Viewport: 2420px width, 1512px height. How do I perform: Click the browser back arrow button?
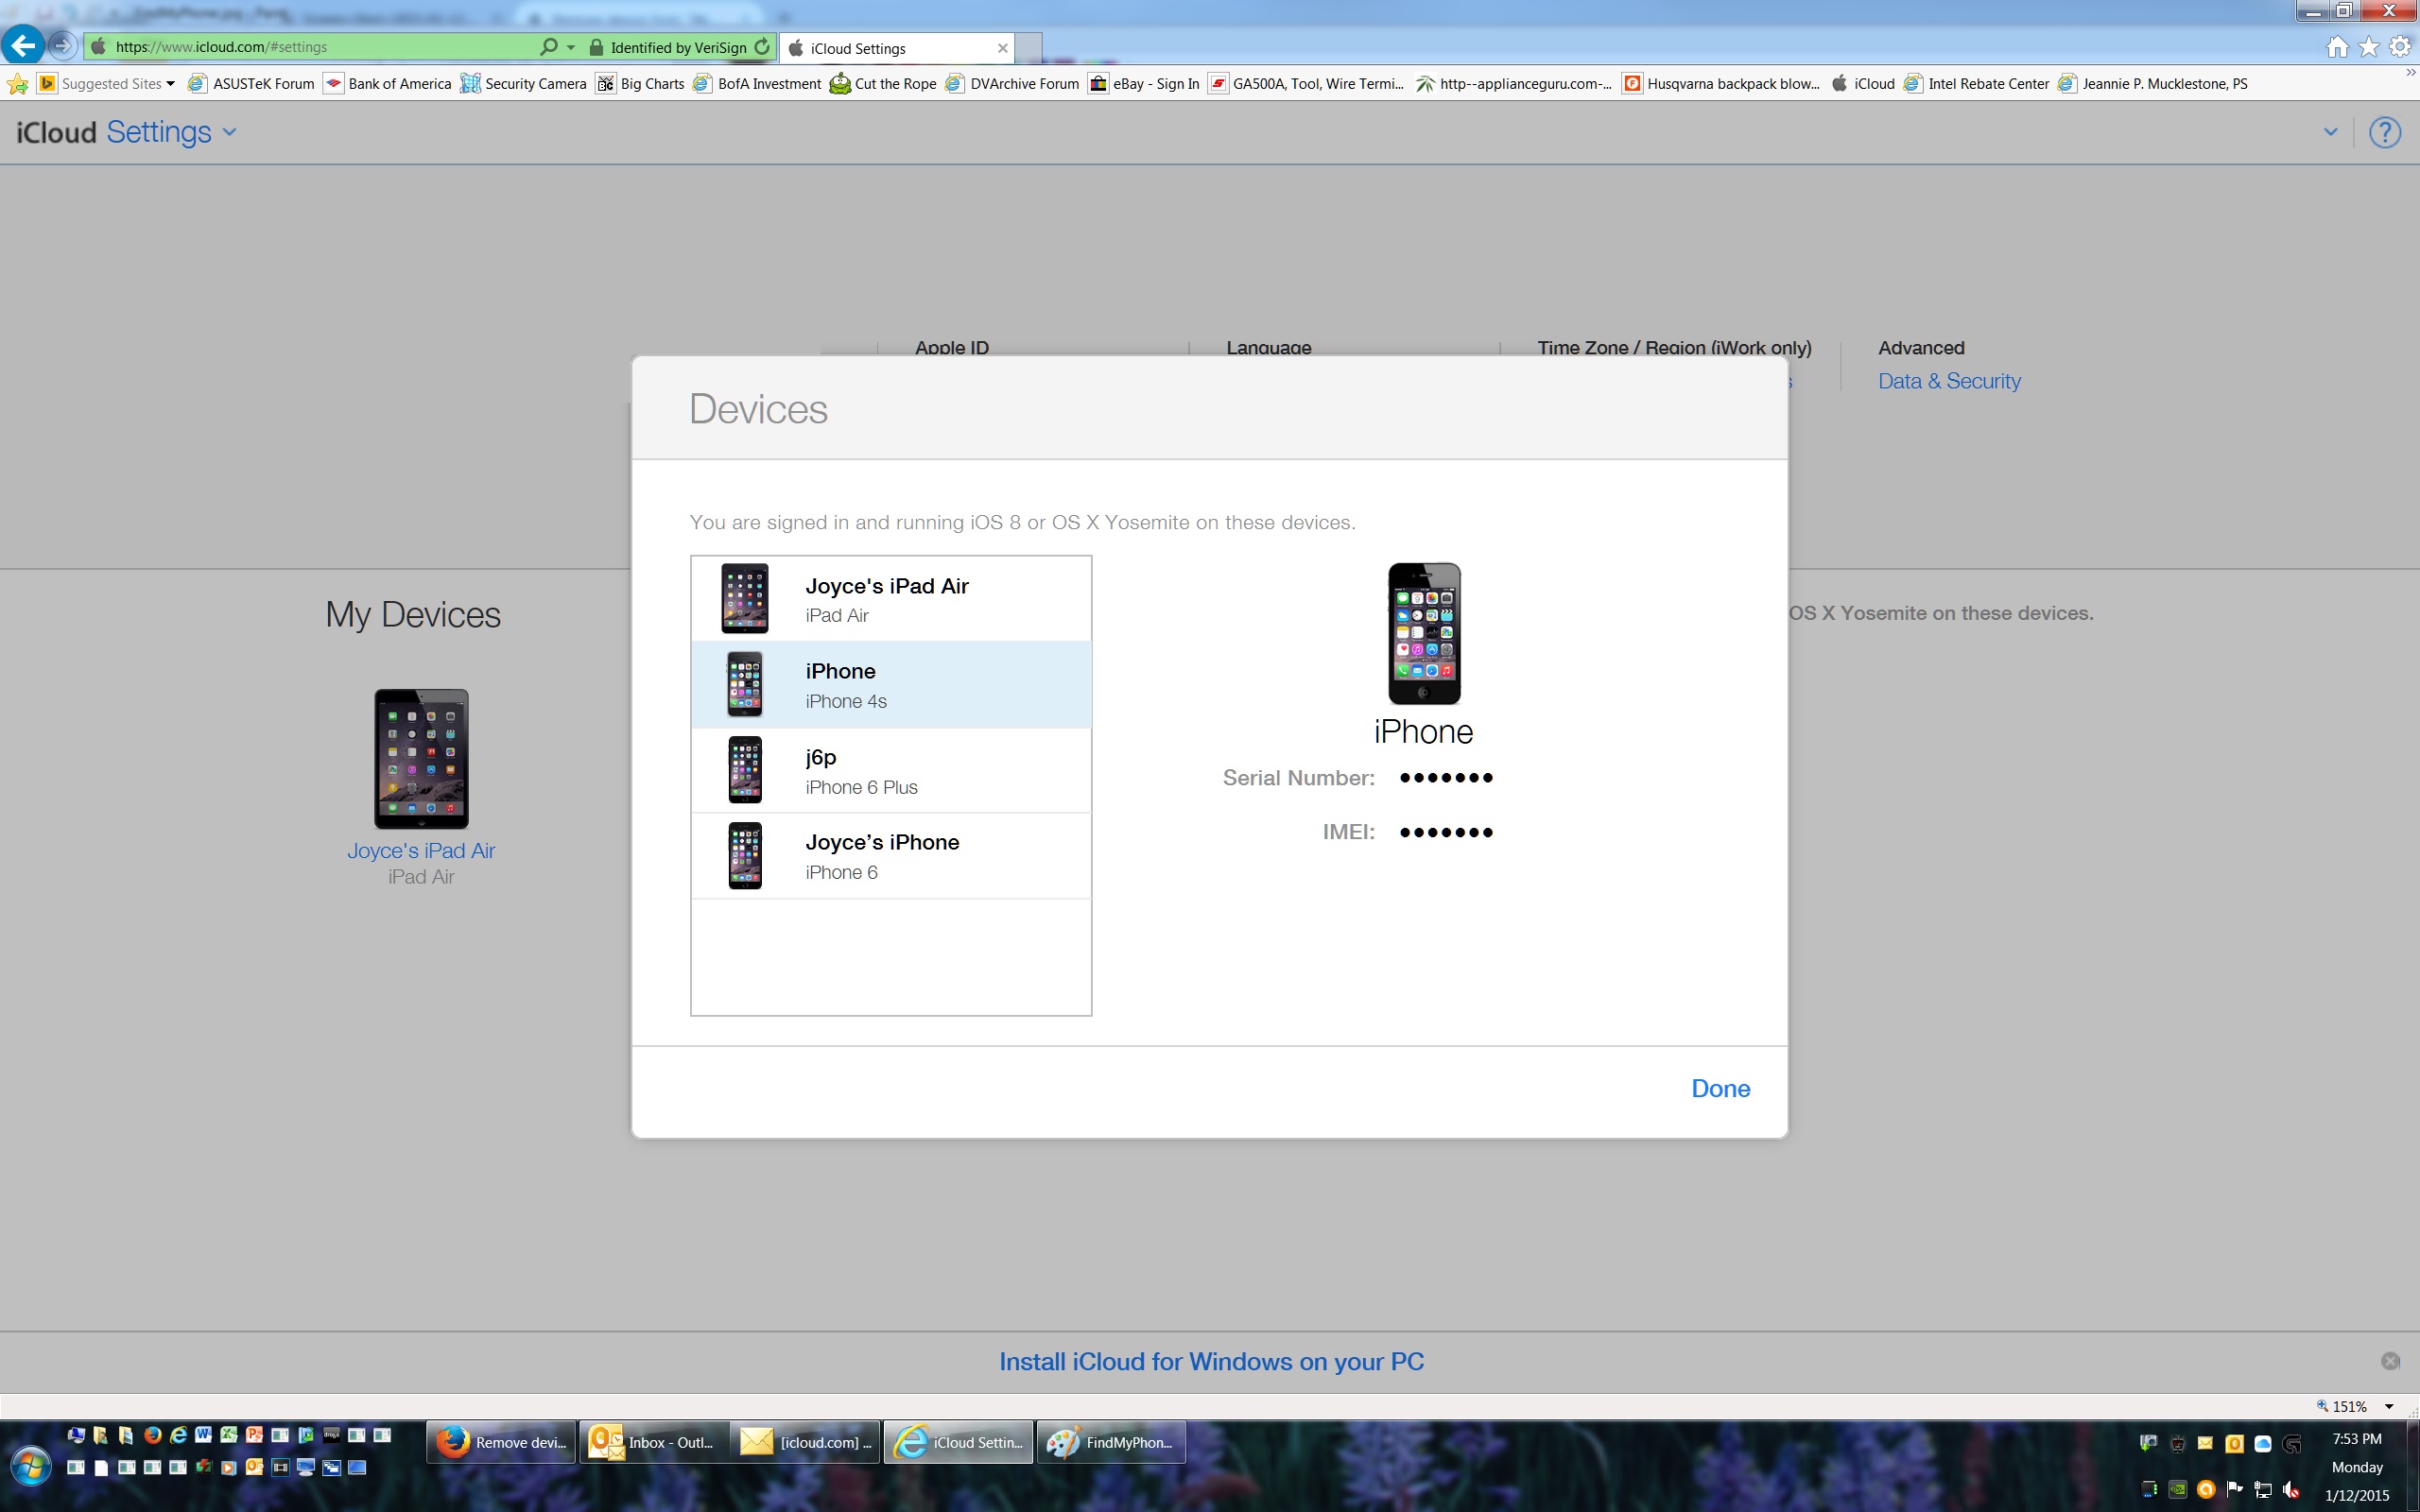[22, 46]
